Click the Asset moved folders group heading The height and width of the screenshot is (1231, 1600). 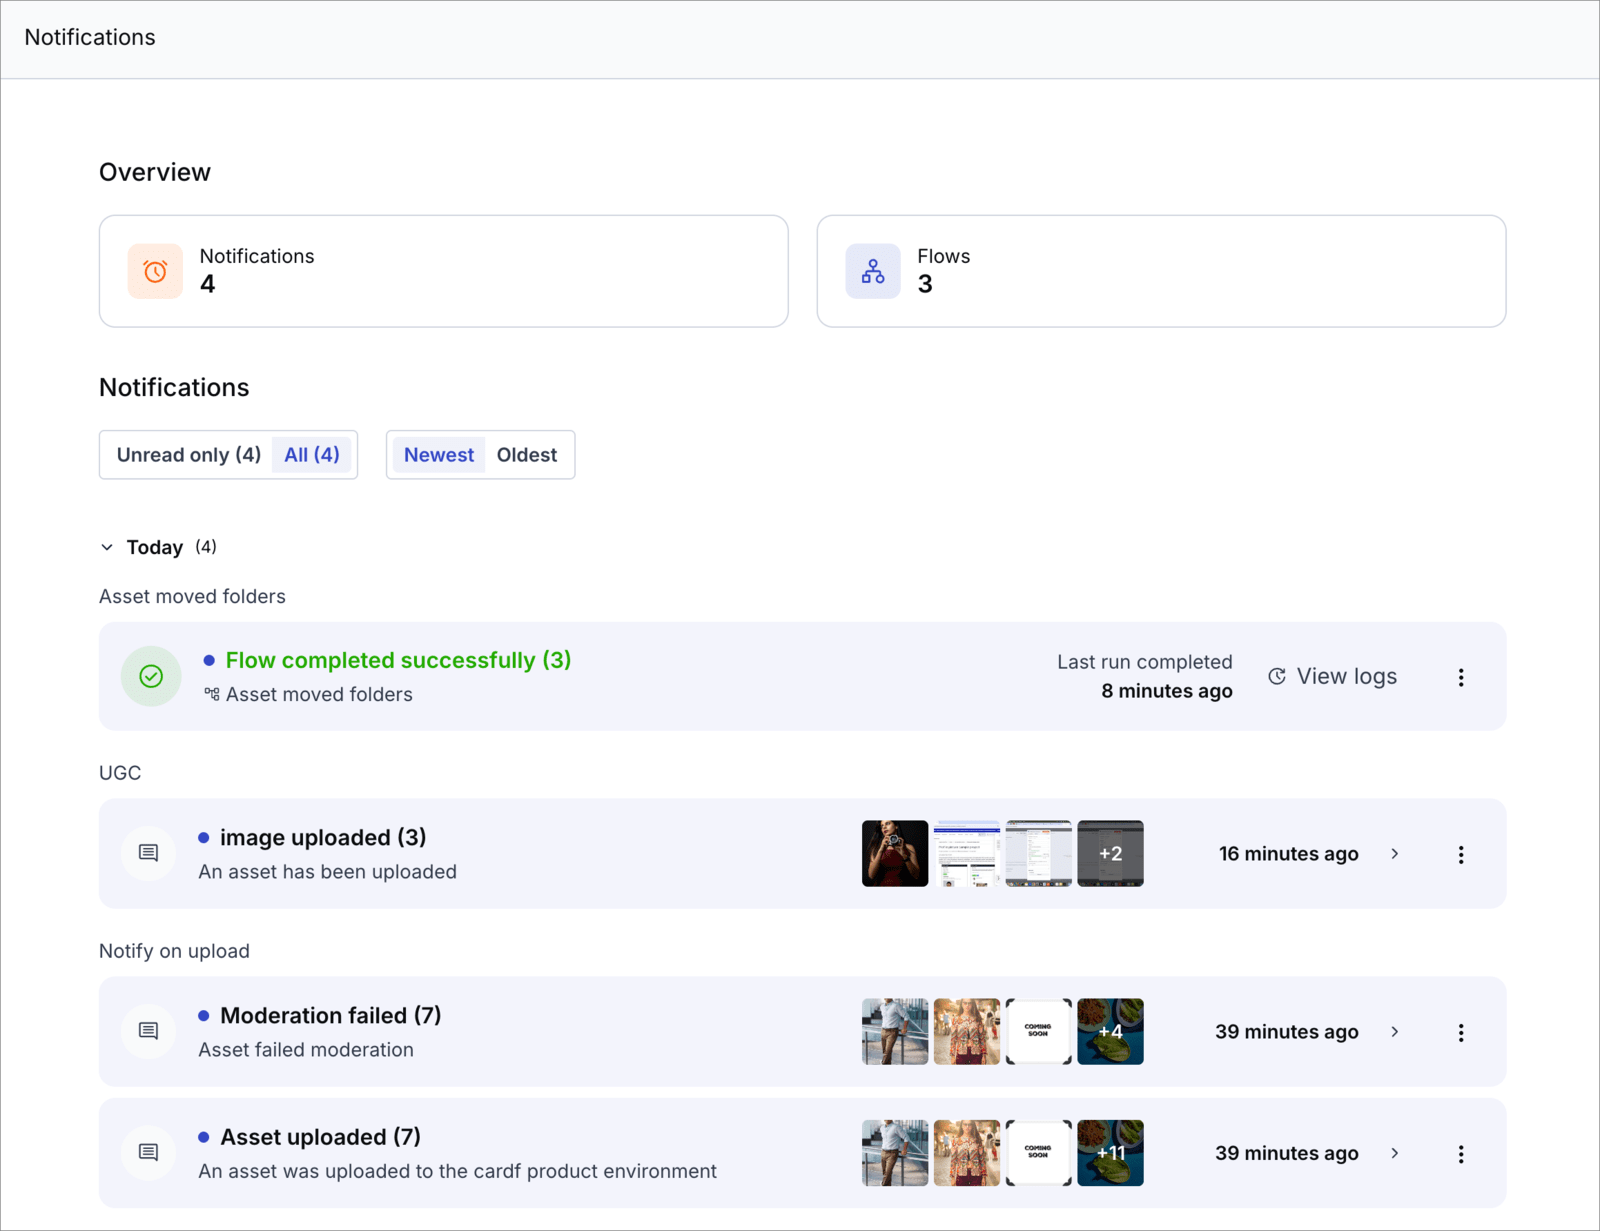192,596
